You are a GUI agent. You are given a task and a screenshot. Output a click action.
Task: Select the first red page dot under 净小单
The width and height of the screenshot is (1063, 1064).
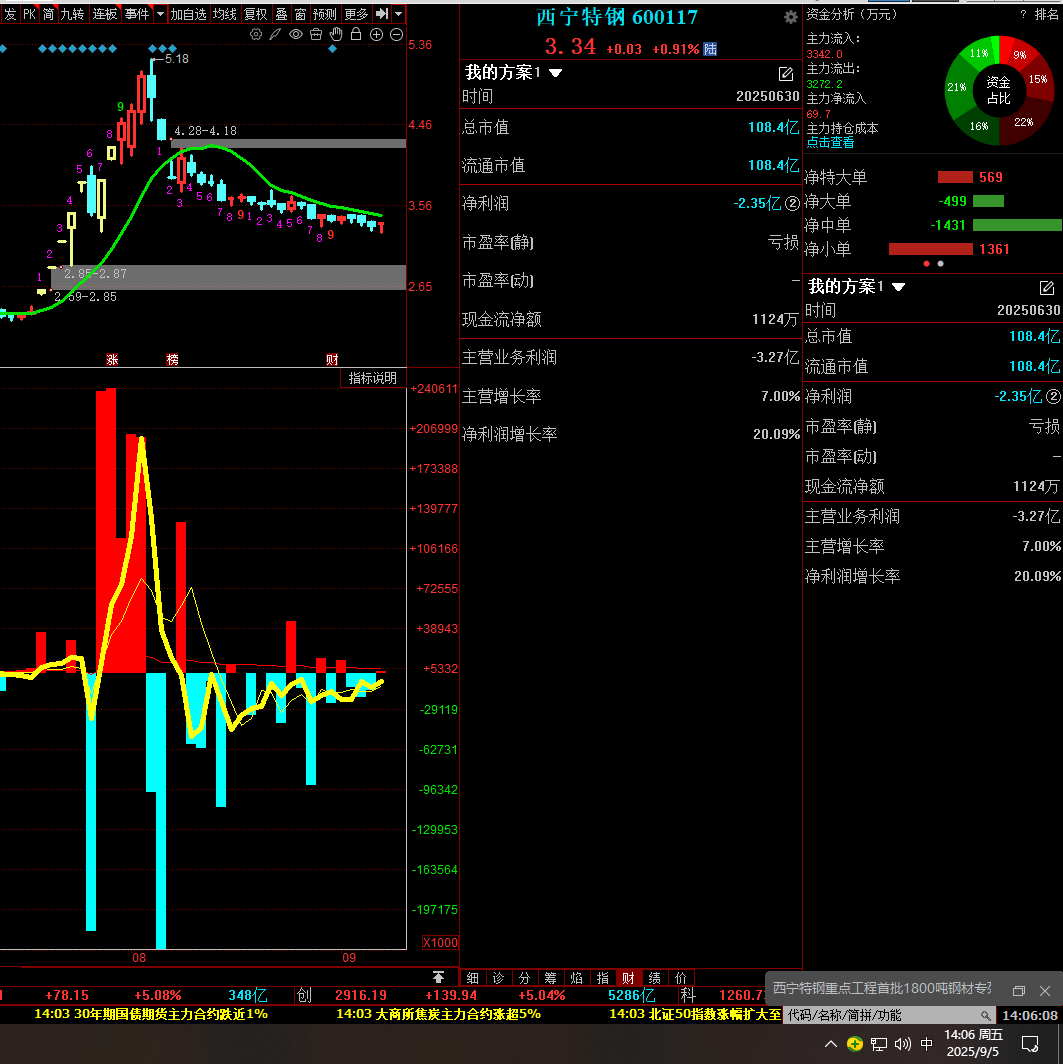tap(927, 263)
